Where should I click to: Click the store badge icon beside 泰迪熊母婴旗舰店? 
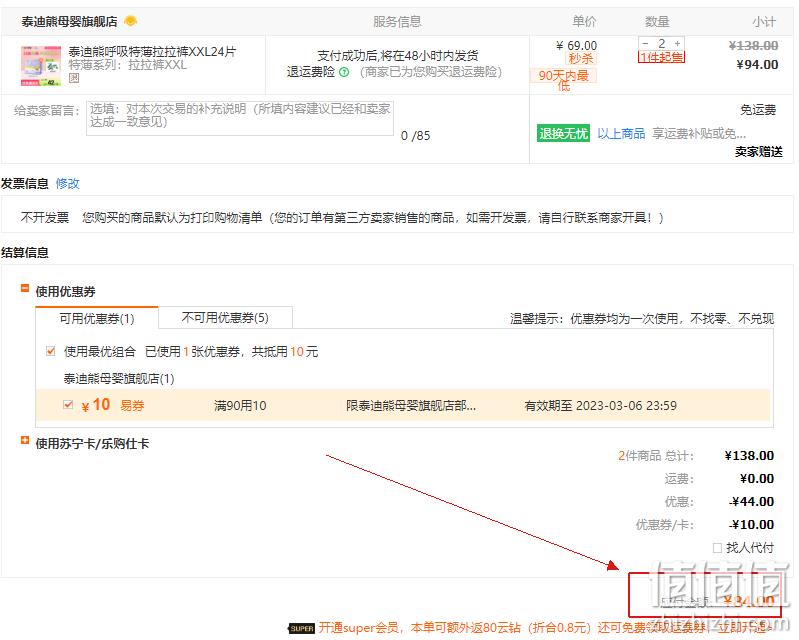tap(130, 21)
